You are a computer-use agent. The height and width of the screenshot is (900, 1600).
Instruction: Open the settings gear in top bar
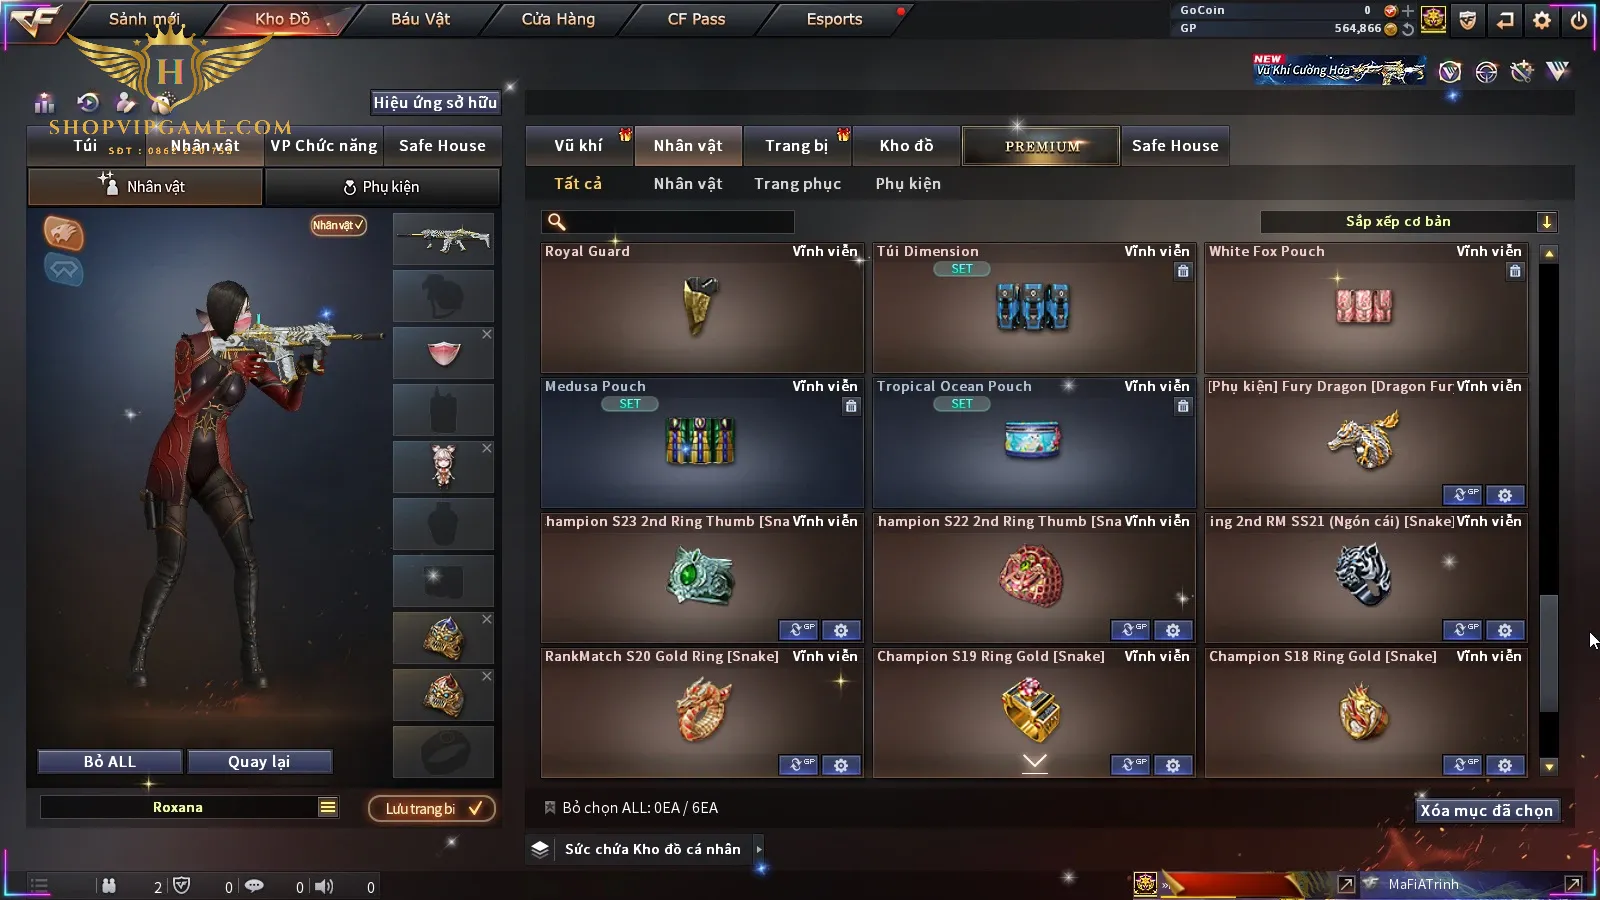(1542, 20)
